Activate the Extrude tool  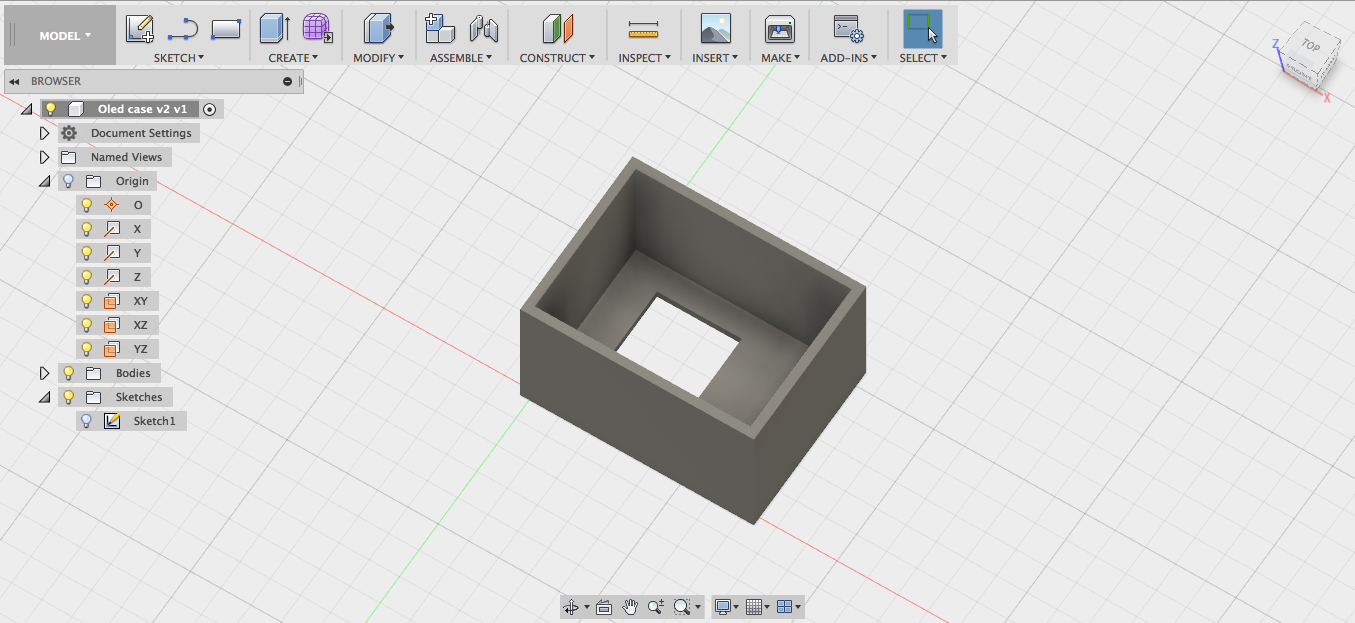(x=275, y=29)
